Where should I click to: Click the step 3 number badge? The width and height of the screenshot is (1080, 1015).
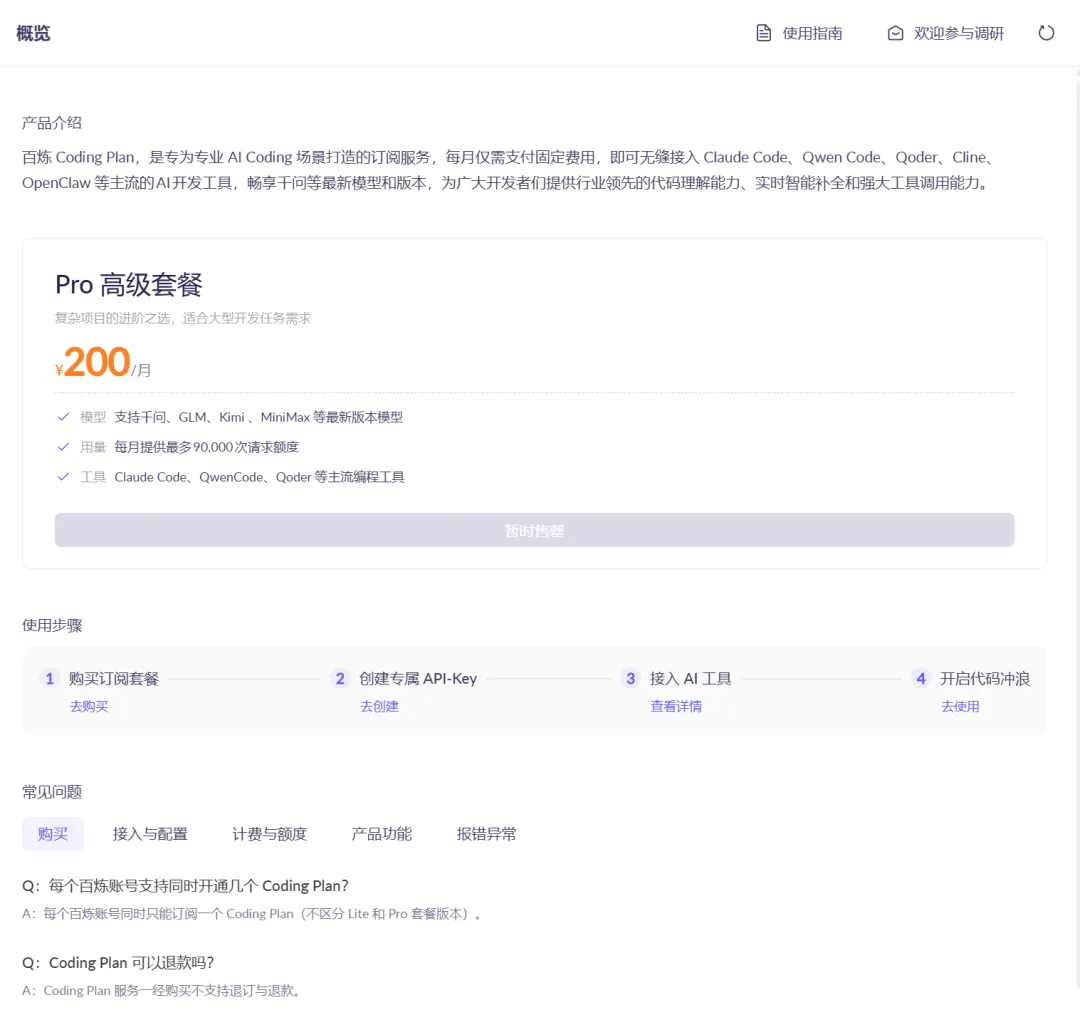pos(630,678)
